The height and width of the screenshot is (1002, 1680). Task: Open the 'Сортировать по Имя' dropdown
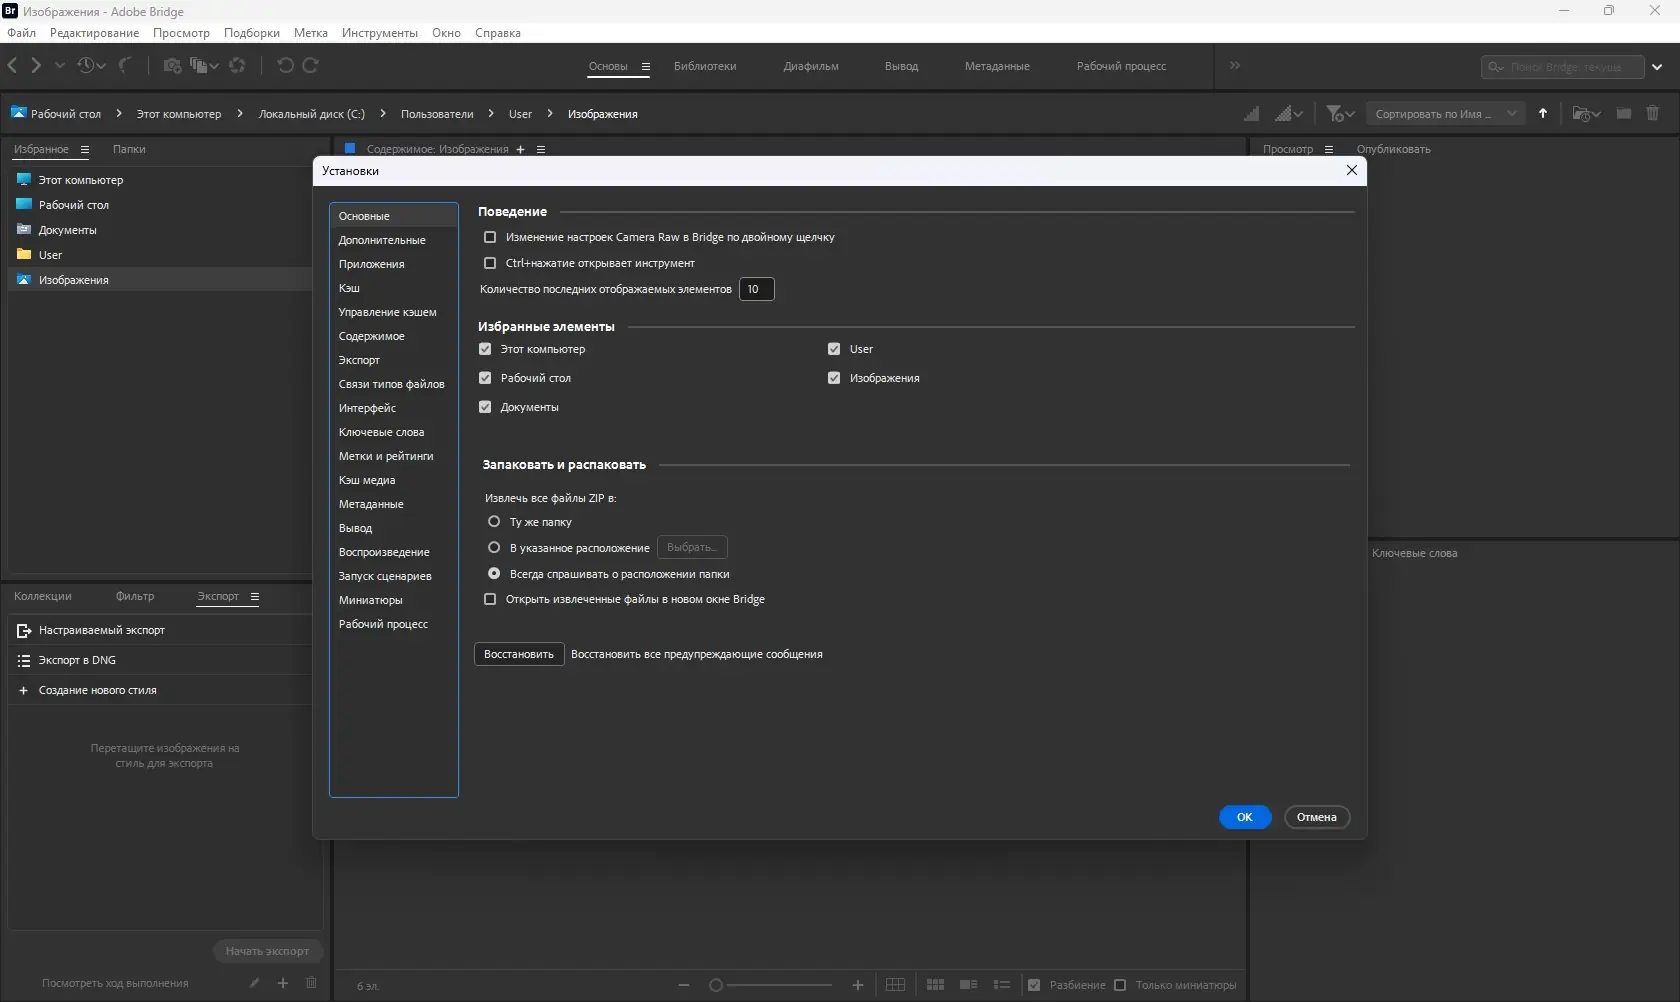(x=1445, y=114)
